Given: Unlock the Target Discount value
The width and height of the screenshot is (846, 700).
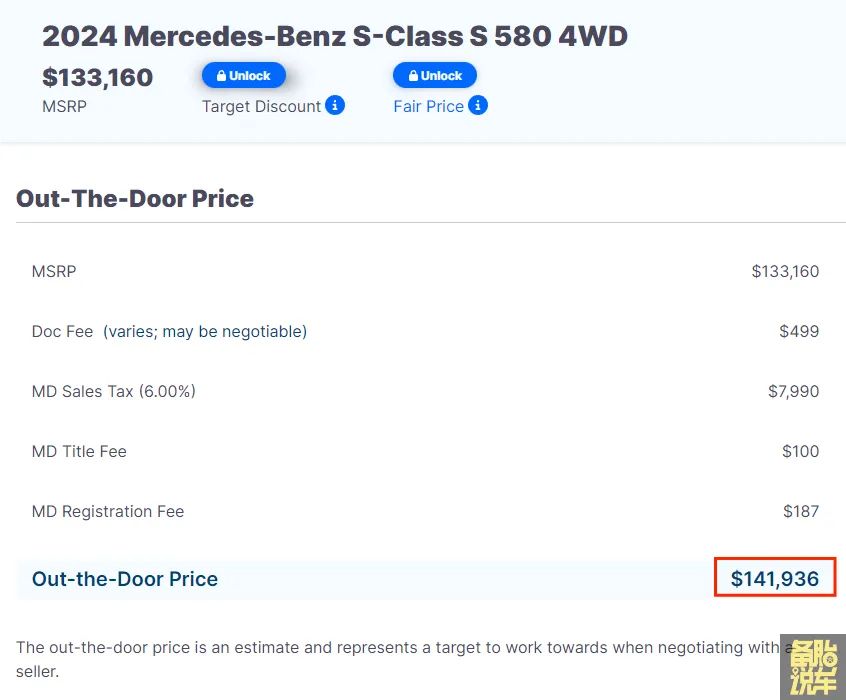Looking at the screenshot, I should [243, 75].
